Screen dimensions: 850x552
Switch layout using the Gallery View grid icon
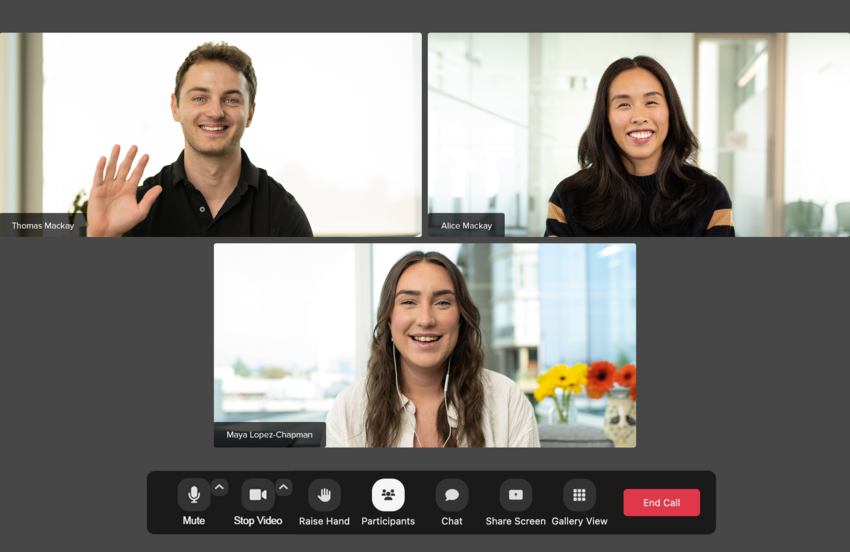[x=579, y=495]
